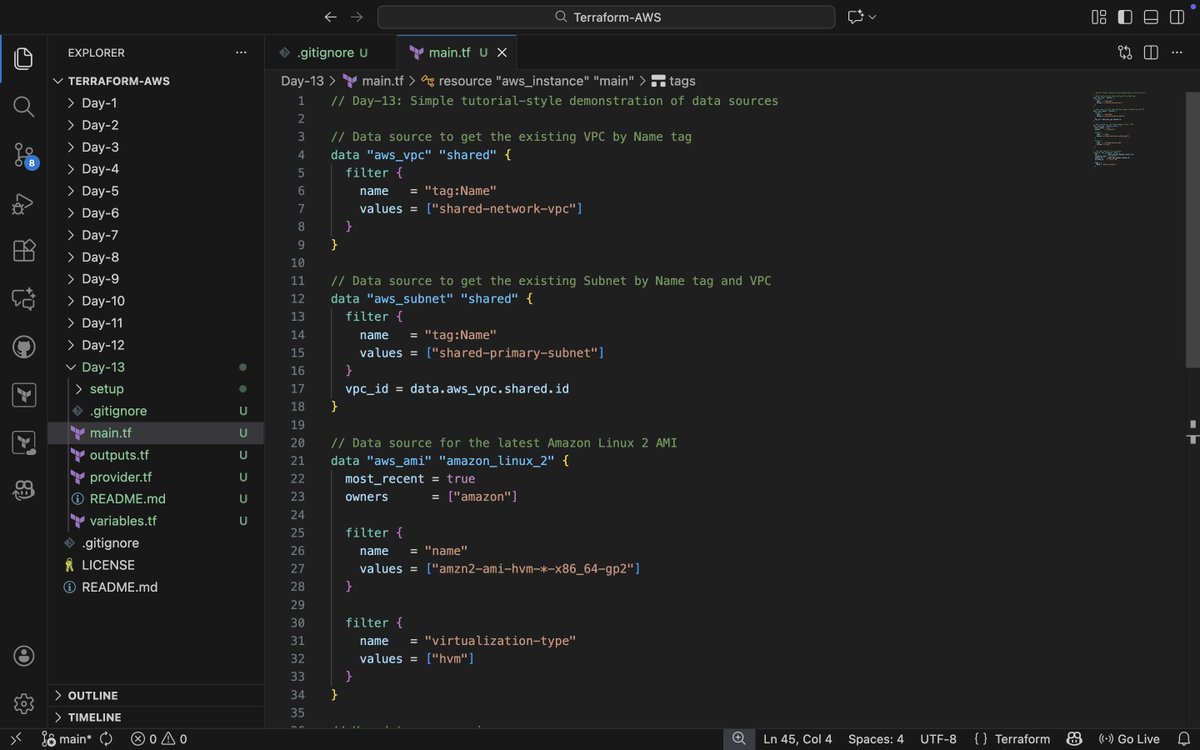Collapse the TERRAFORM-AWS explorer section
The width and height of the screenshot is (1200, 750).
120,81
